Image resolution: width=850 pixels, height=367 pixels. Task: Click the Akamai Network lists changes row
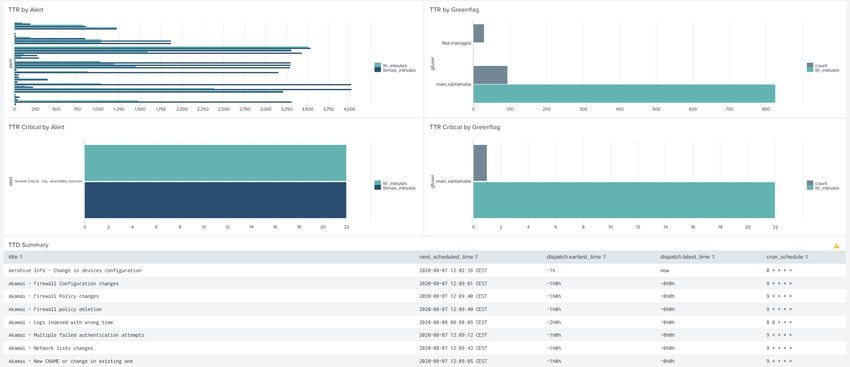[424, 348]
